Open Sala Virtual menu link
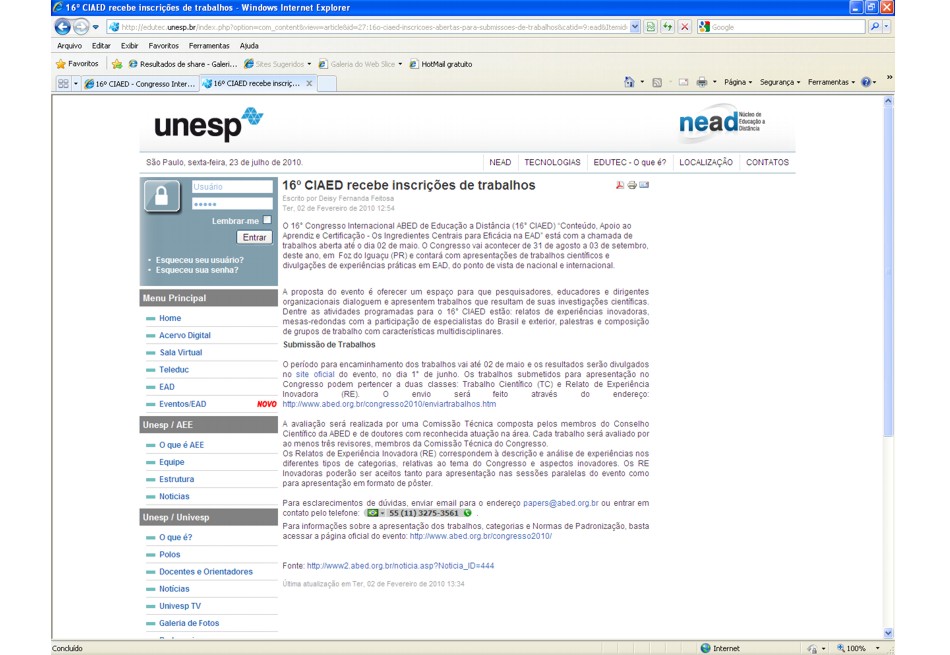The width and height of the screenshot is (950, 655). [x=181, y=352]
